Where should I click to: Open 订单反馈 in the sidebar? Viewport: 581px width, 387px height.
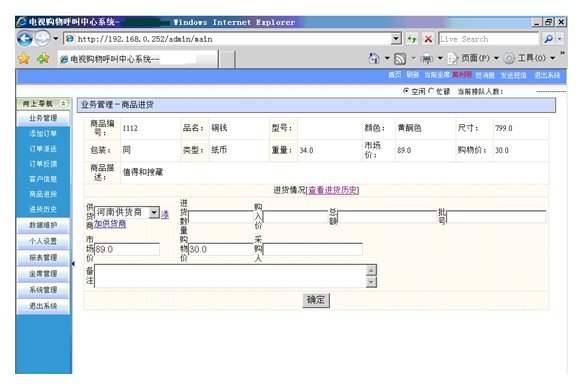43,164
